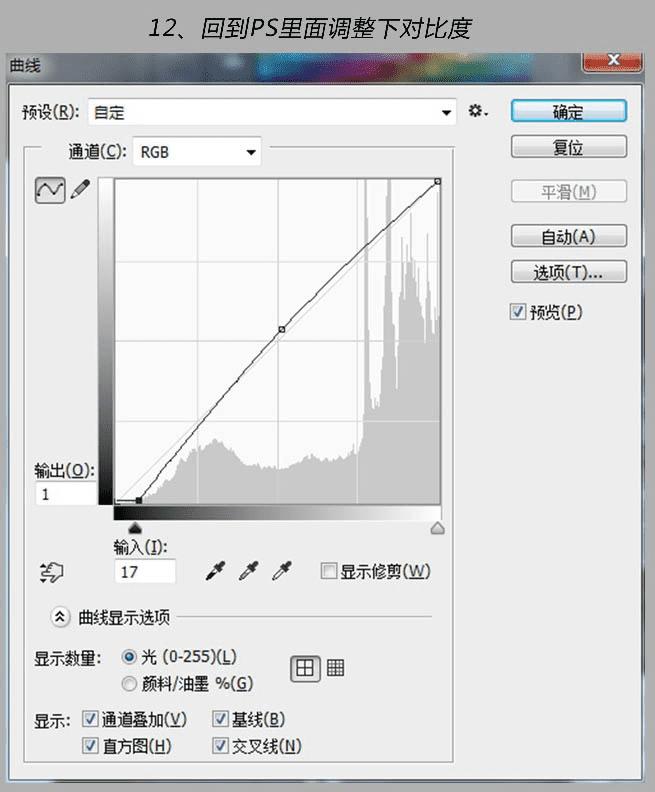Click the 自动(A) button
This screenshot has width=655, height=792.
[x=569, y=236]
